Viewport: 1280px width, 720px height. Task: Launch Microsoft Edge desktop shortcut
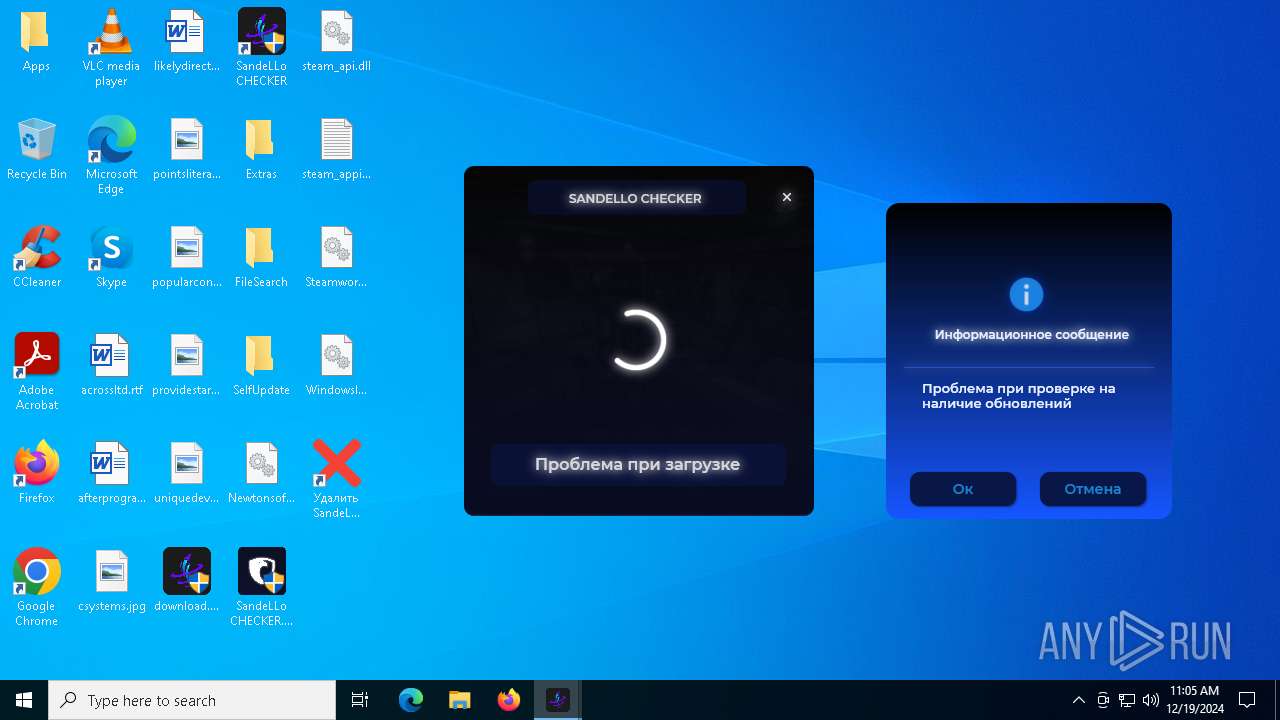(x=111, y=155)
